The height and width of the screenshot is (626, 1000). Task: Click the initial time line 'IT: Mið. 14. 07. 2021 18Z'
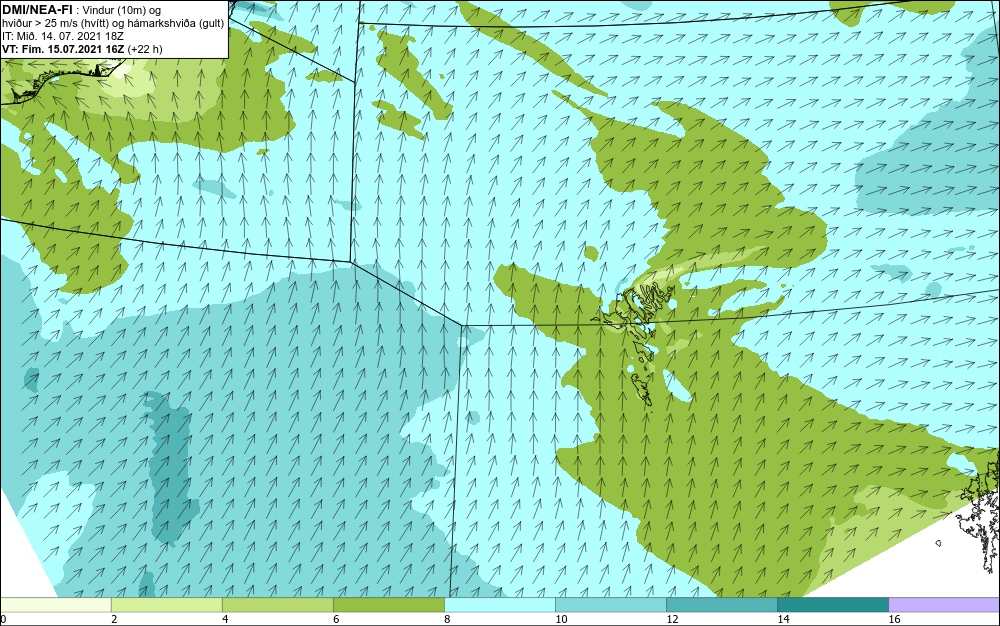[63, 36]
